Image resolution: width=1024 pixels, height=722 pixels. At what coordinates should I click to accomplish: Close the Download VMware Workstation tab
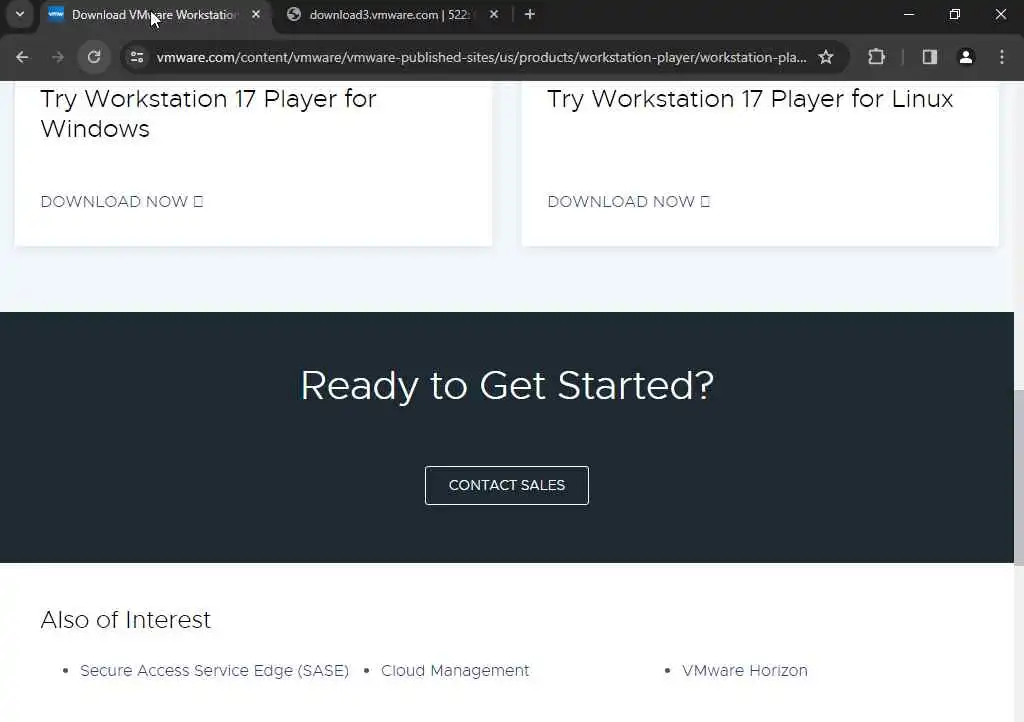(x=256, y=14)
